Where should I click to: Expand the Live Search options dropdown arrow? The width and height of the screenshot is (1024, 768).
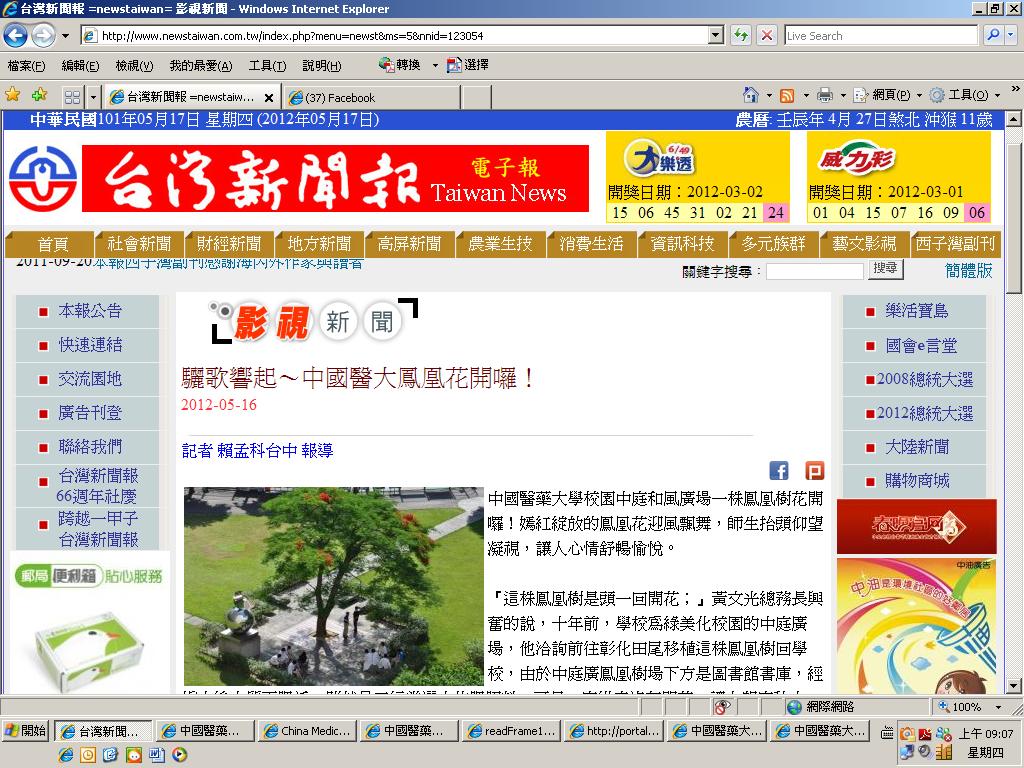(x=1012, y=35)
